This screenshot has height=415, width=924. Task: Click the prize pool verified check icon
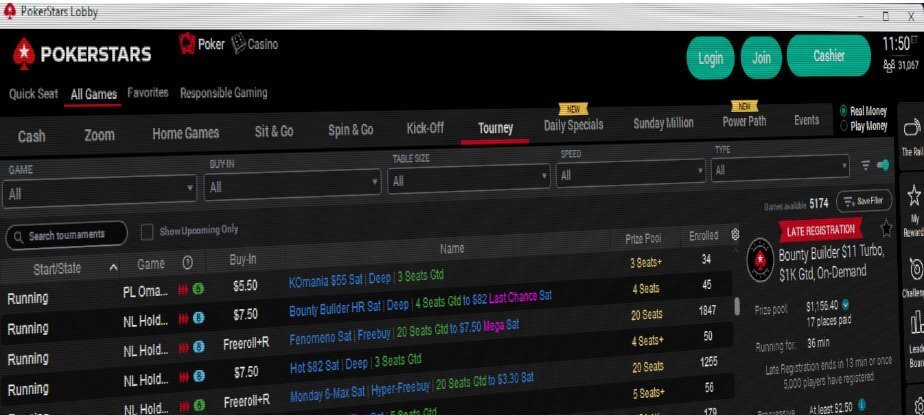tap(846, 305)
